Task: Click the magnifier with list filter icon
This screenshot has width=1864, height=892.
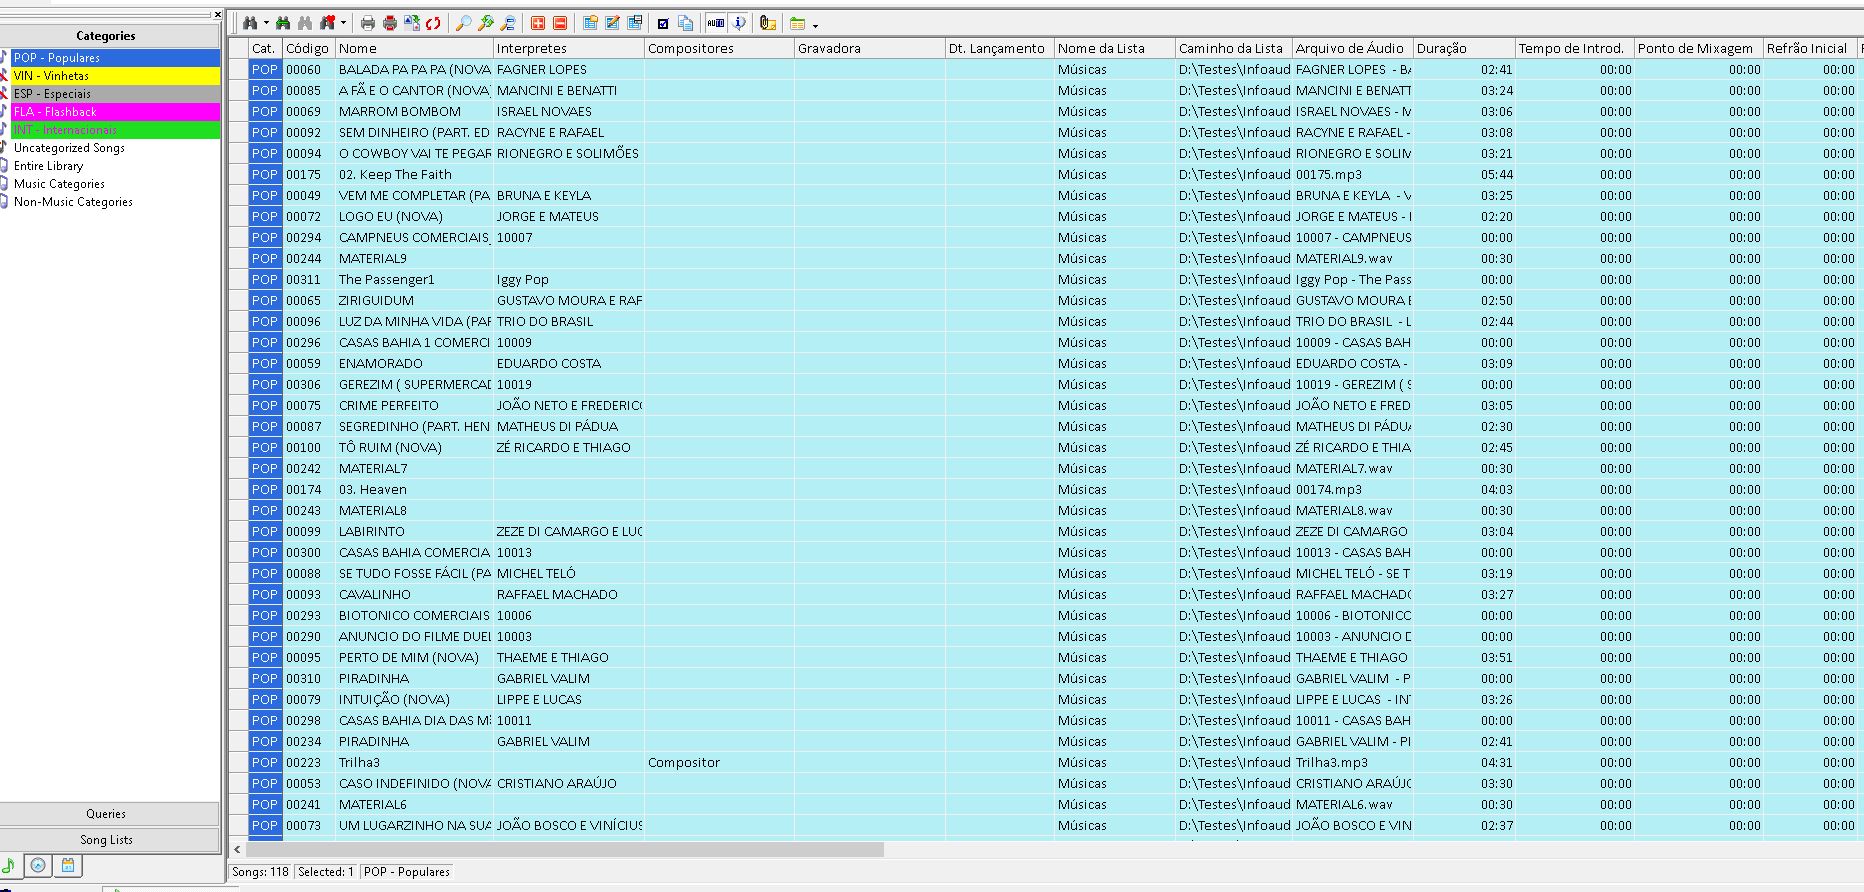Action: coord(508,23)
